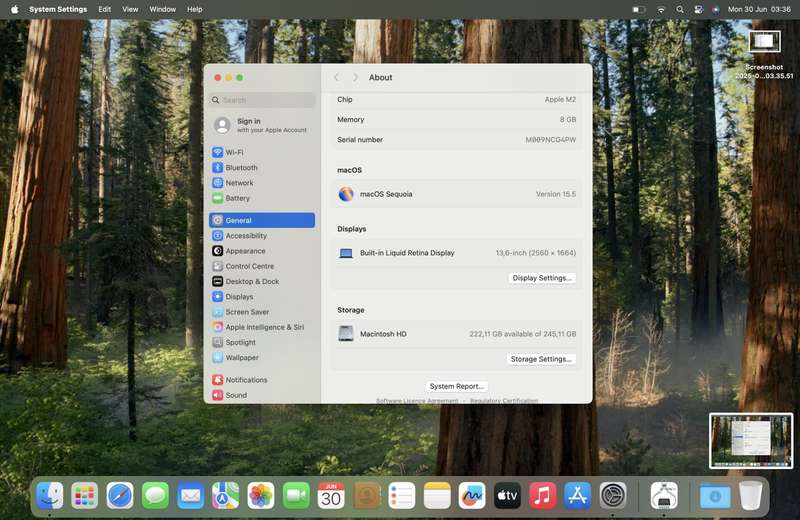Open Control Centre from menu bar
800x520 pixels.
tap(698, 9)
